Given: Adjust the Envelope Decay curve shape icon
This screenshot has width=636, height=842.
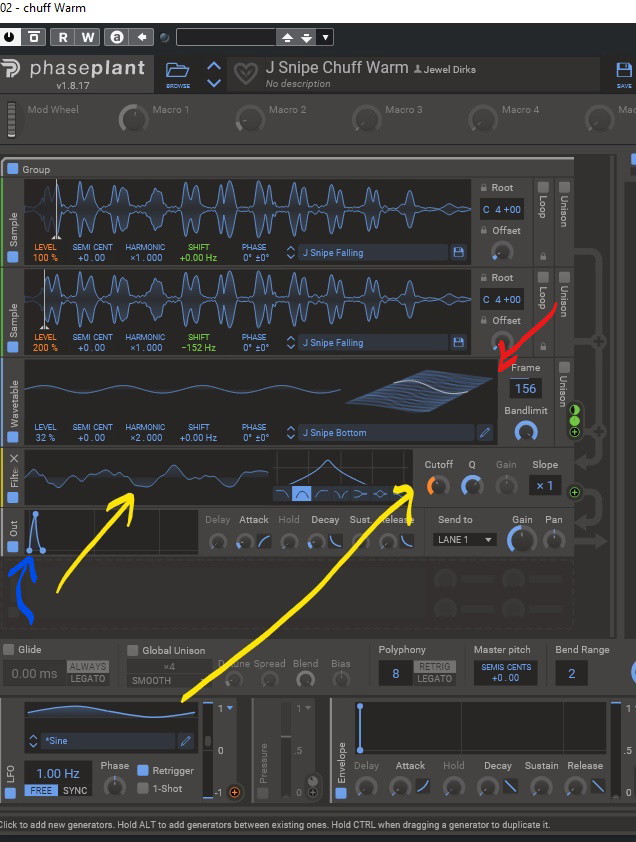Looking at the screenshot, I should click(x=510, y=787).
